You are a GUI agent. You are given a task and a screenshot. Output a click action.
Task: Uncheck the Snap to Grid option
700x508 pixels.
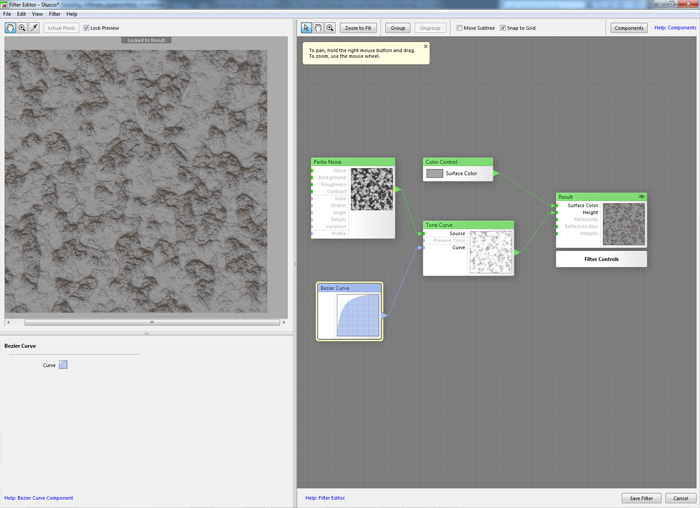click(503, 28)
